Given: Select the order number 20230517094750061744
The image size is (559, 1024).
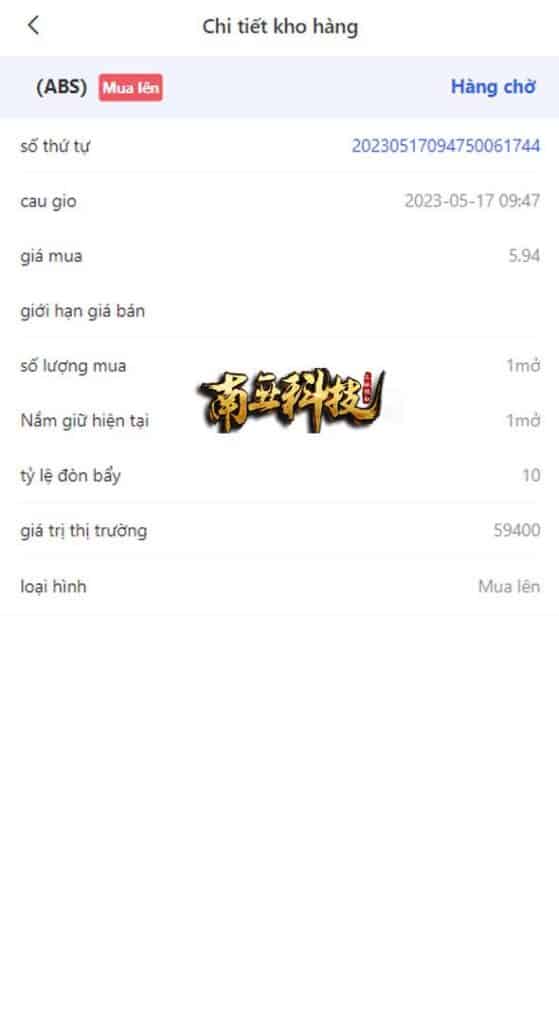Looking at the screenshot, I should (445, 146).
